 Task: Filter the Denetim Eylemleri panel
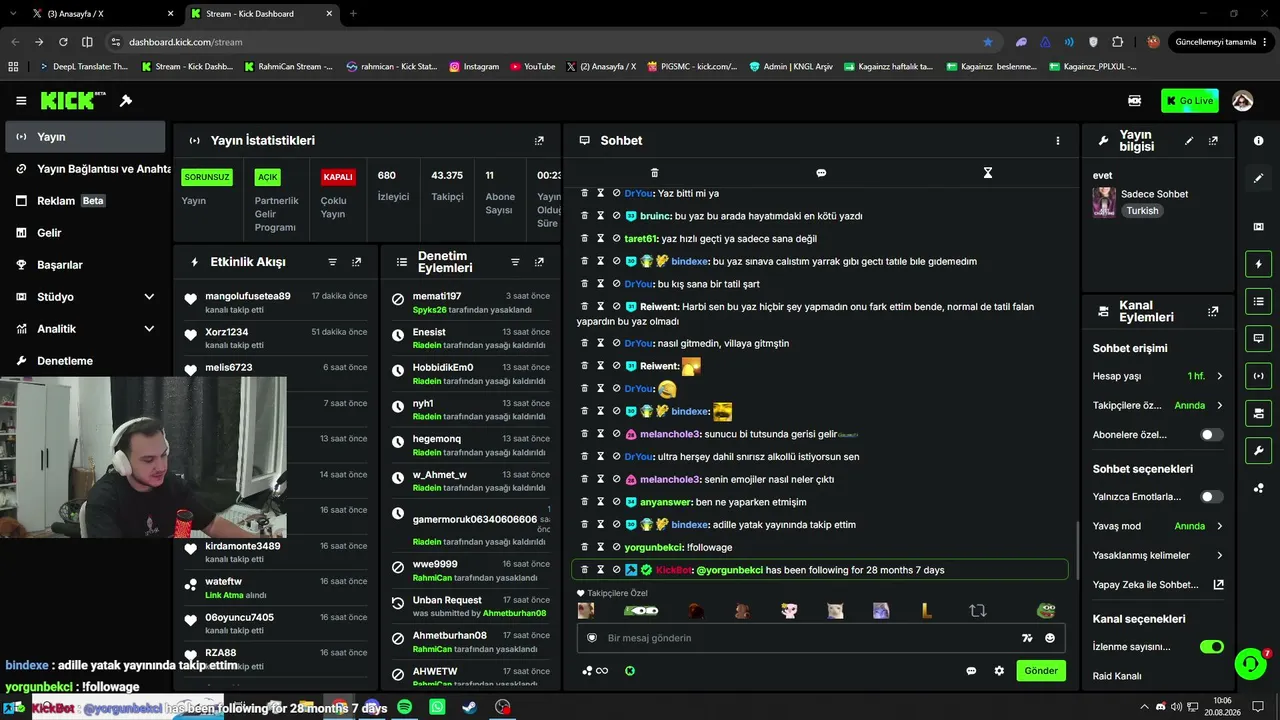click(515, 262)
